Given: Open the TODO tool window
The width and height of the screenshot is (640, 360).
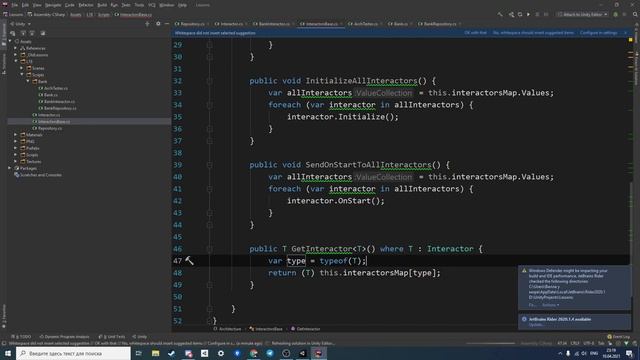Looking at the screenshot, I should 21,337.
